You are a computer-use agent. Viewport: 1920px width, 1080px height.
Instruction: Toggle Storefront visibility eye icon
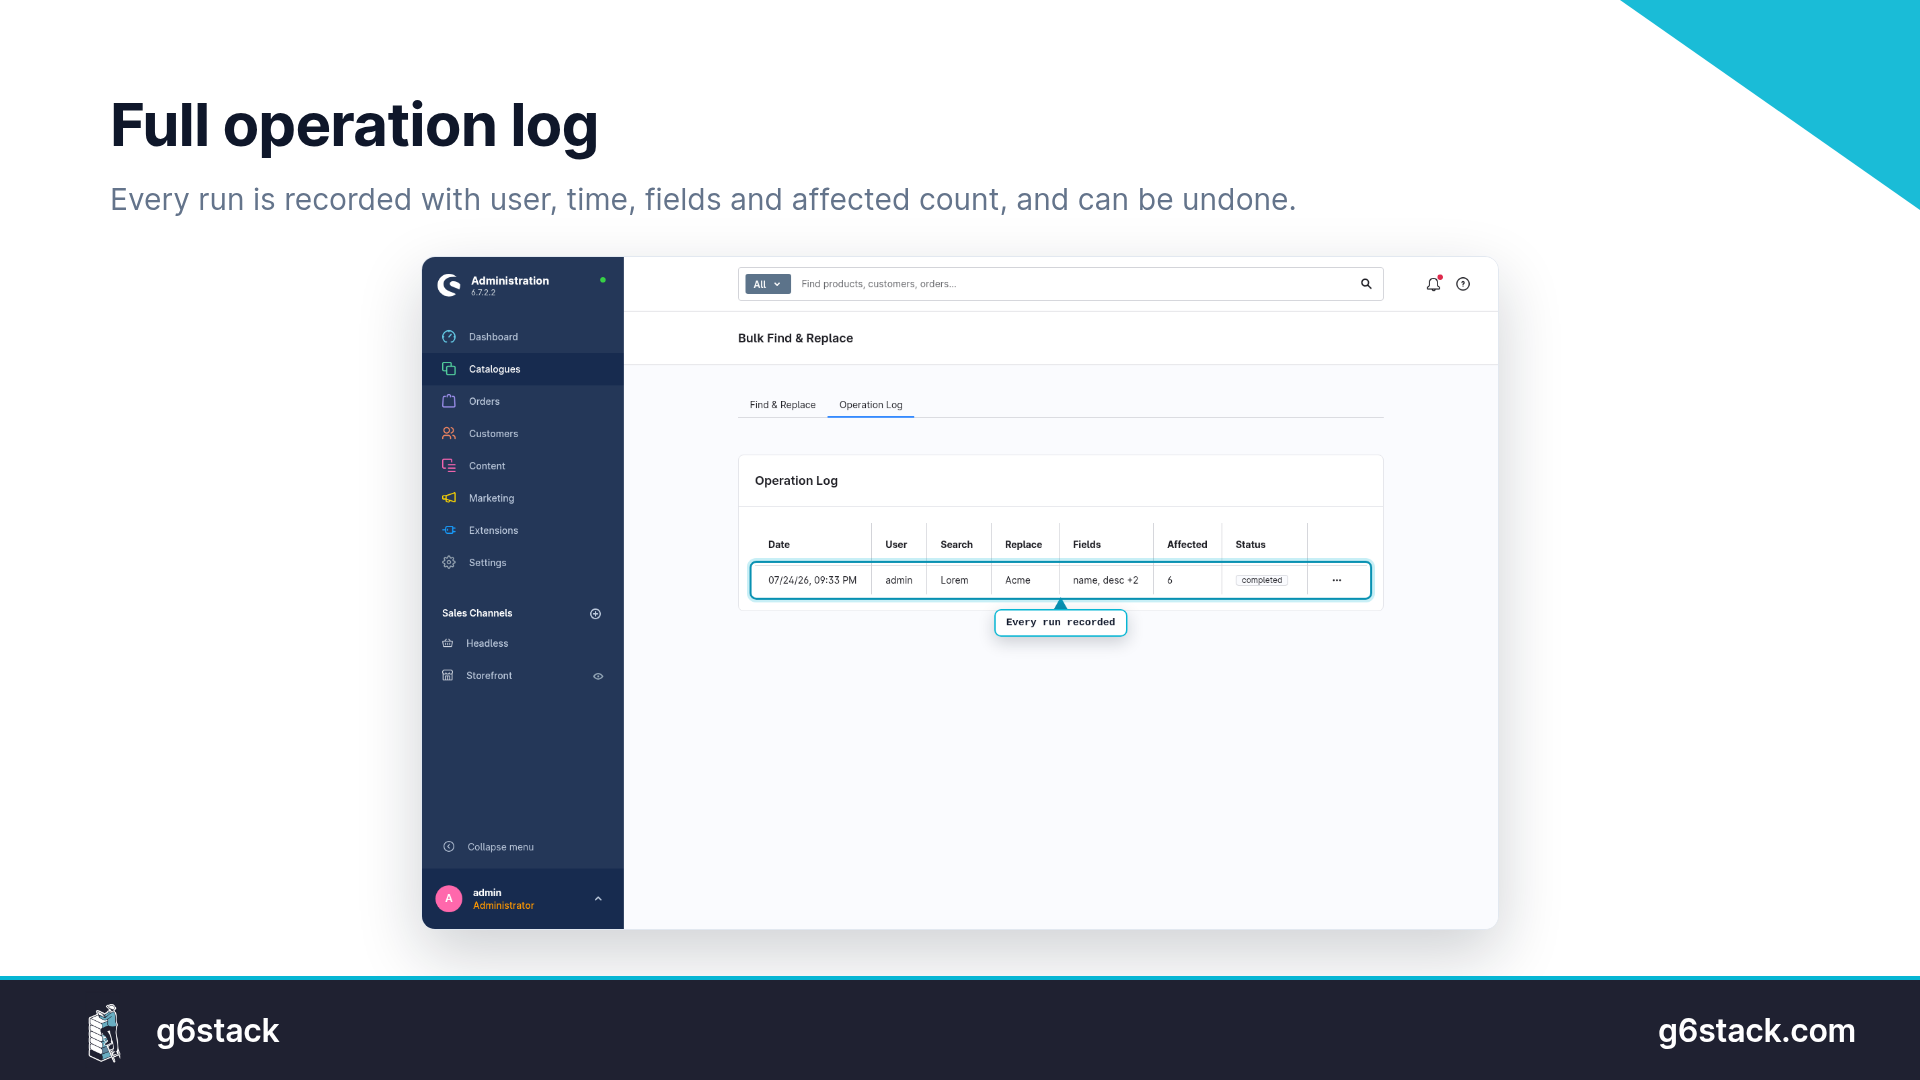(598, 676)
